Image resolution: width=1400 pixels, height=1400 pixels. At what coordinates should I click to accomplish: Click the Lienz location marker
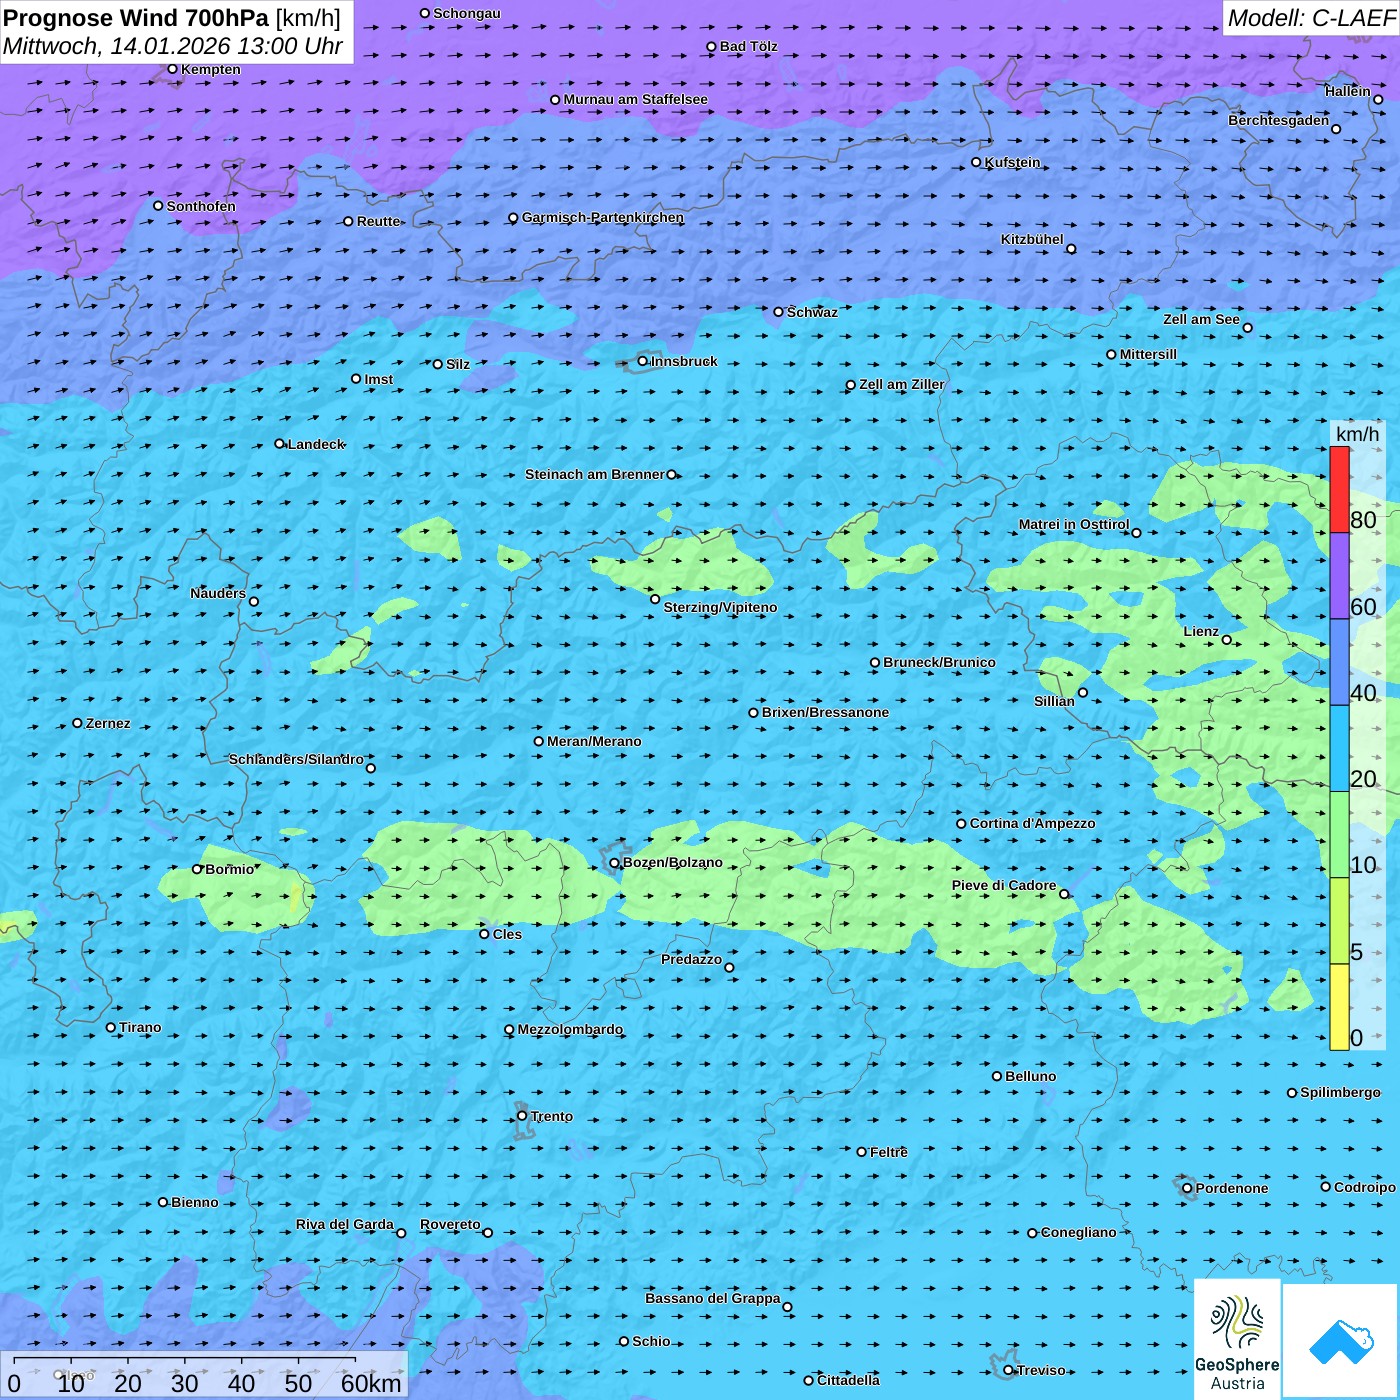[1227, 640]
